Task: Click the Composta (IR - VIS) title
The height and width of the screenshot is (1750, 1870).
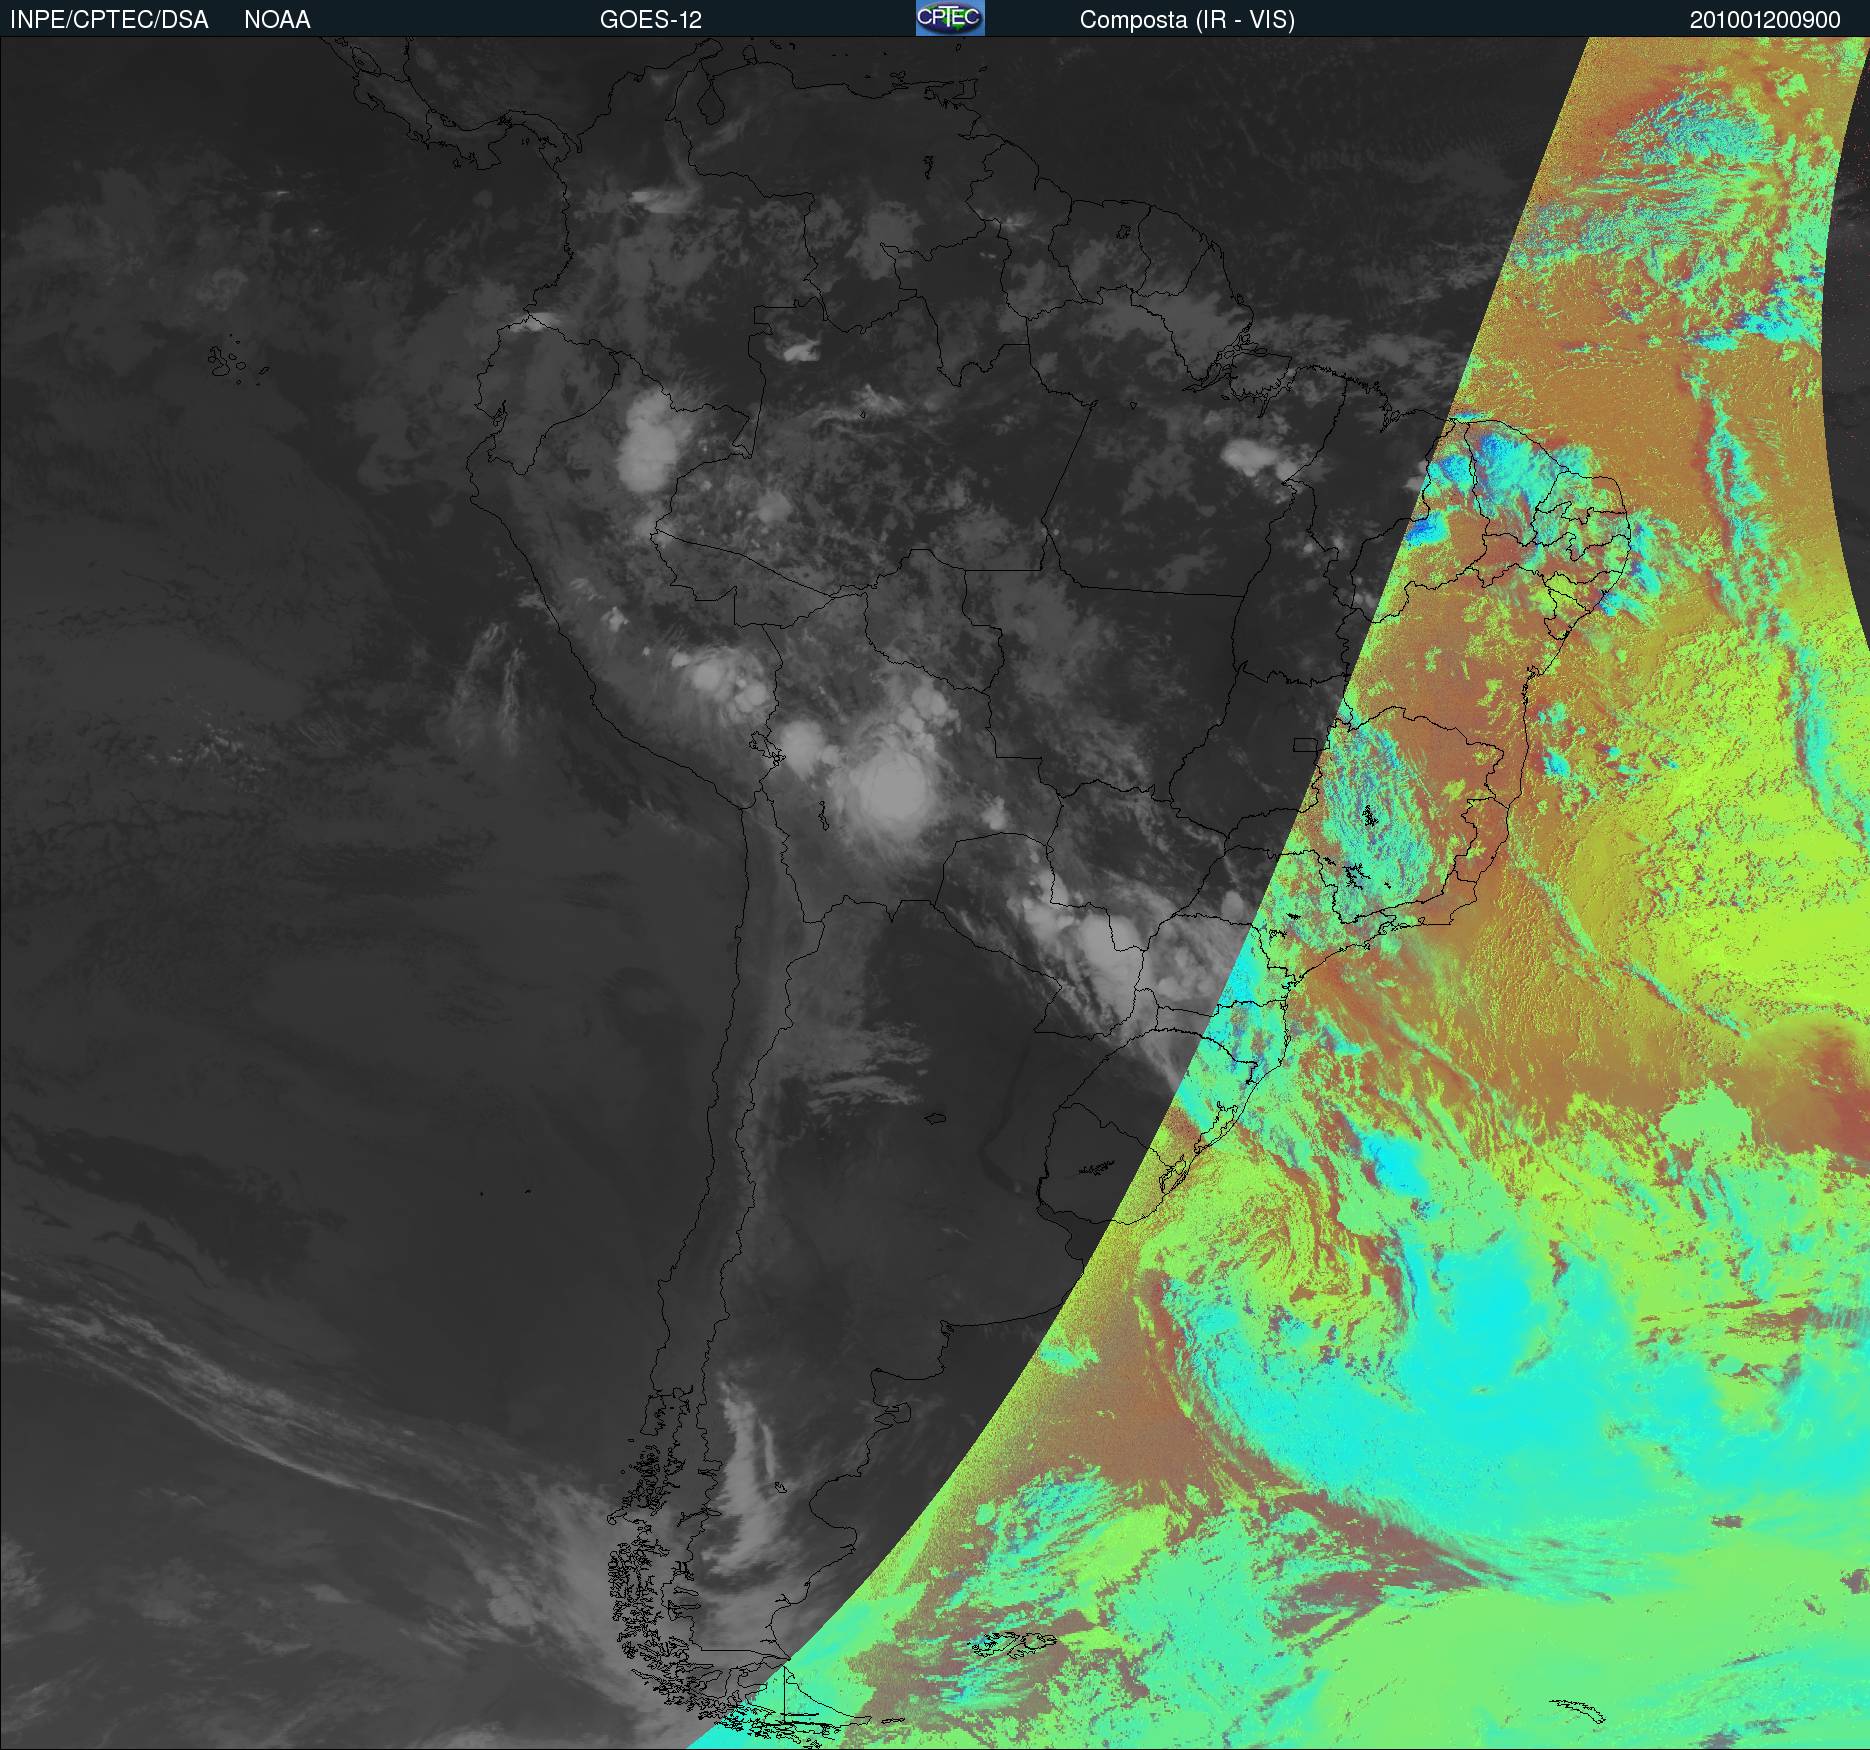Action: coord(1187,20)
